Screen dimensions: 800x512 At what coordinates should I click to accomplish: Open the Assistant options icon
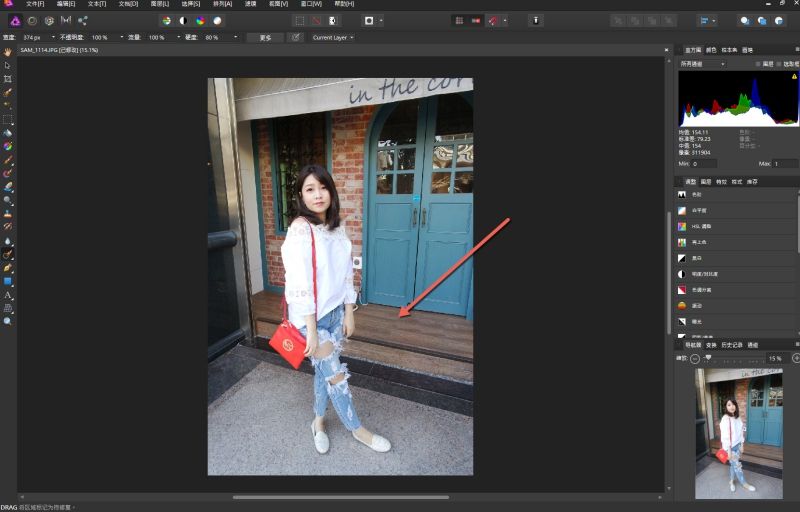tap(536, 20)
